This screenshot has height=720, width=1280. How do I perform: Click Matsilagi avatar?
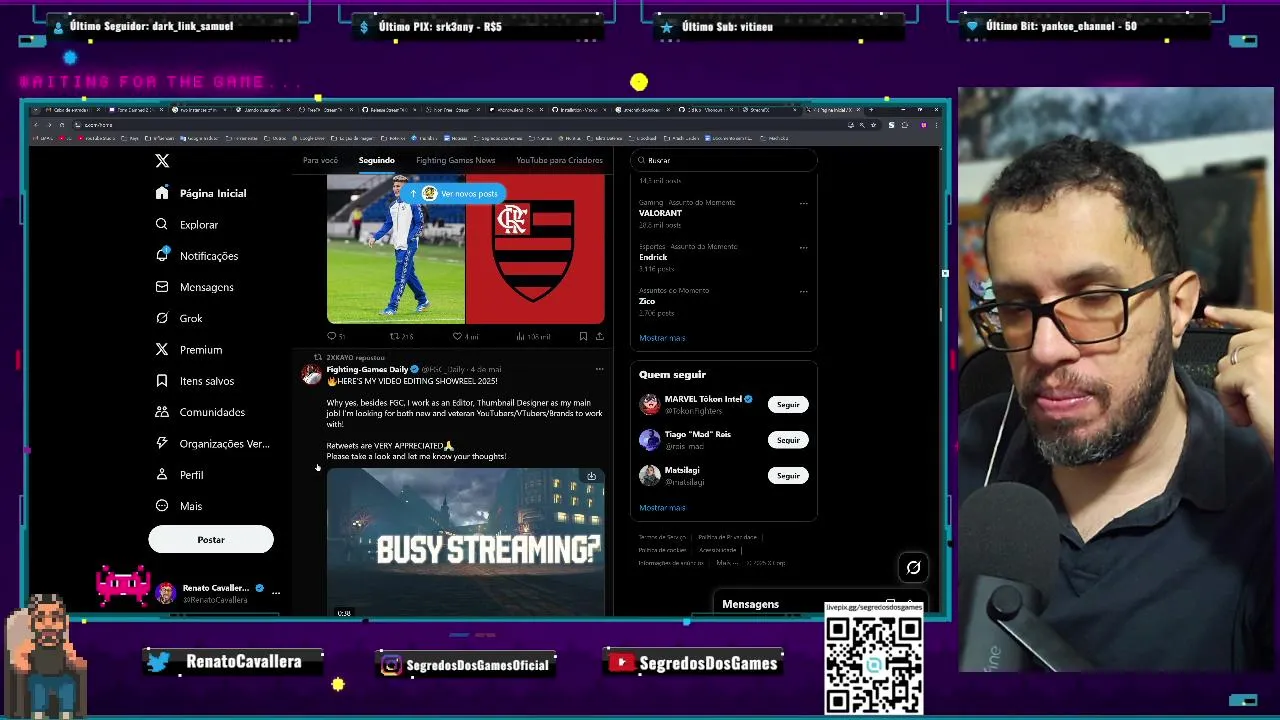650,475
